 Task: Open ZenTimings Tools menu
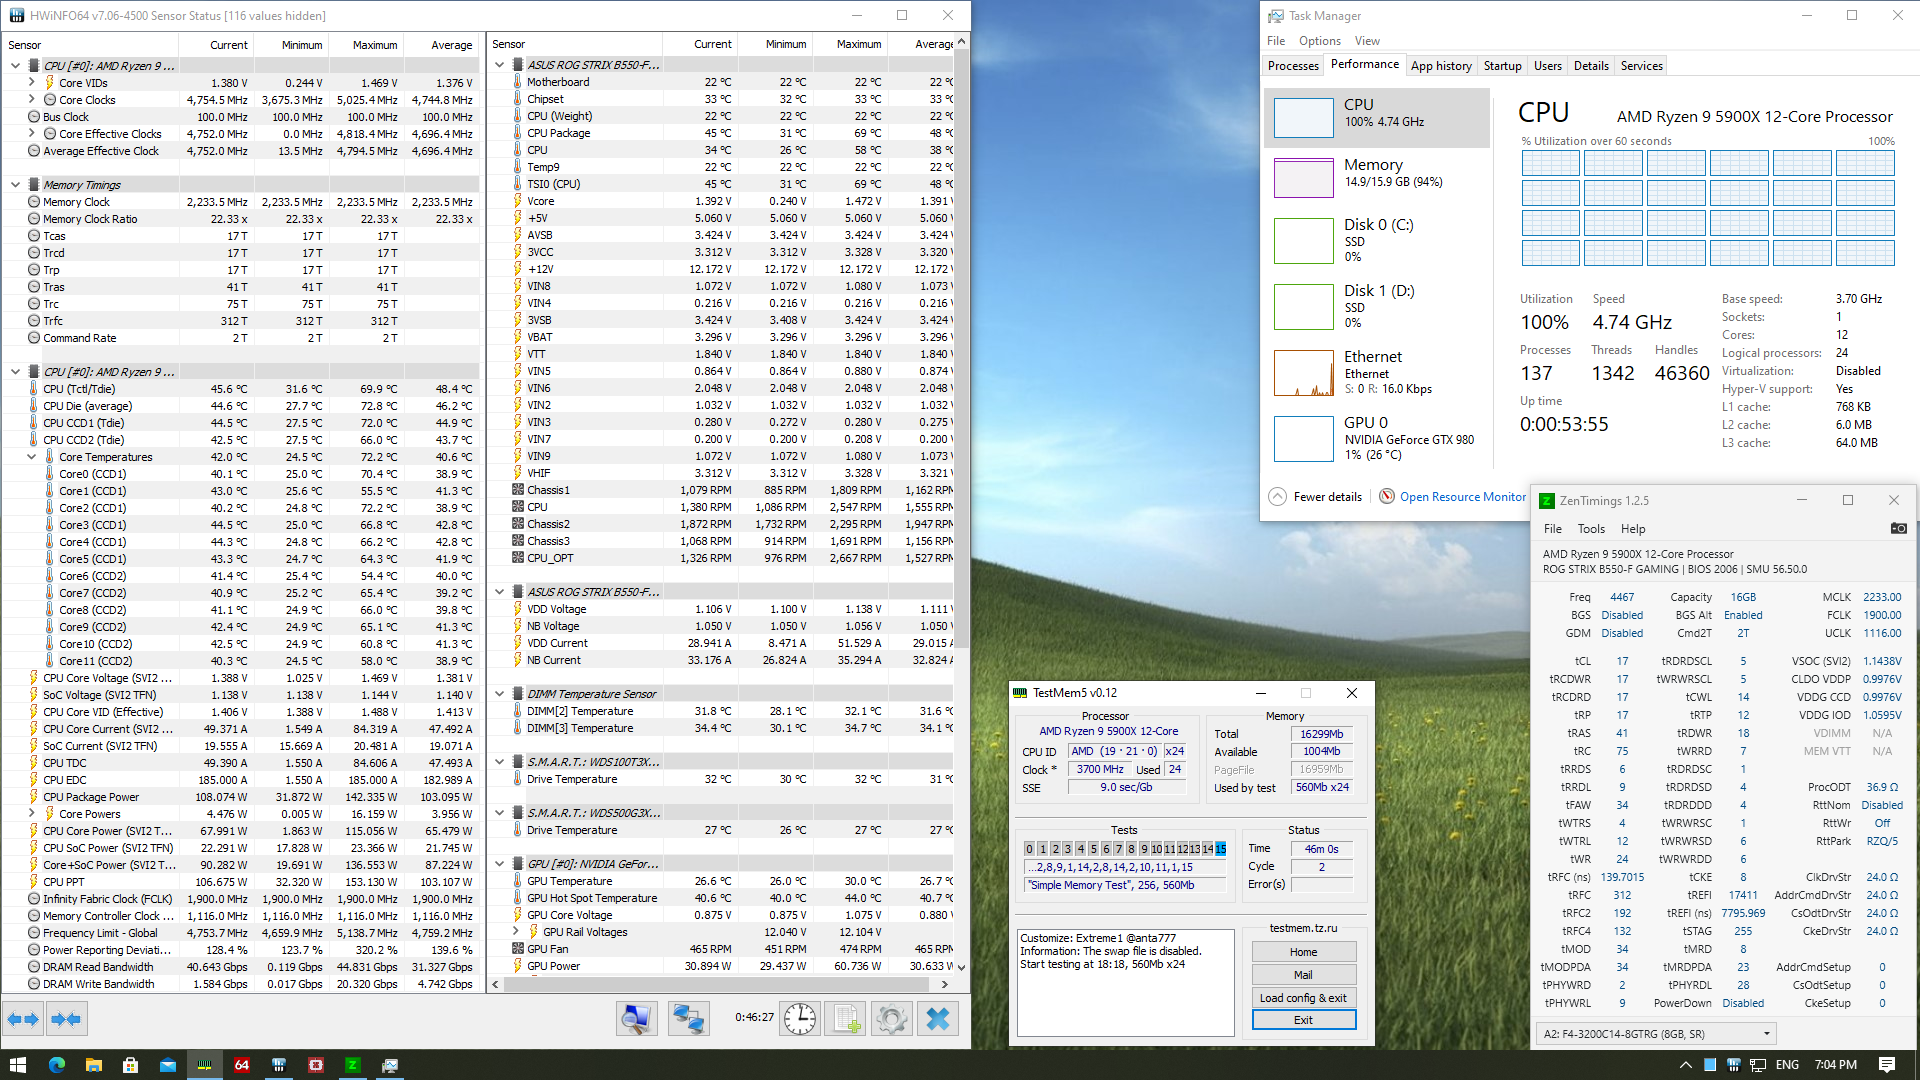(1591, 529)
